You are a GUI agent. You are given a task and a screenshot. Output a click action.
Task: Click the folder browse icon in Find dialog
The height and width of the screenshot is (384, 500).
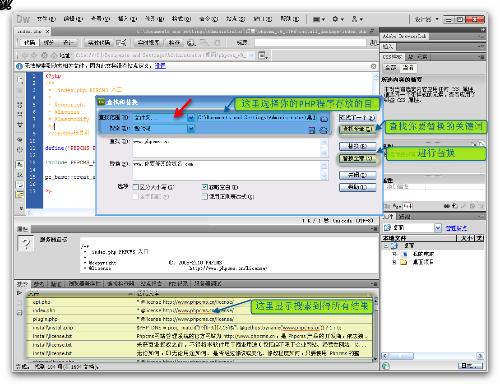pyautogui.click(x=324, y=118)
